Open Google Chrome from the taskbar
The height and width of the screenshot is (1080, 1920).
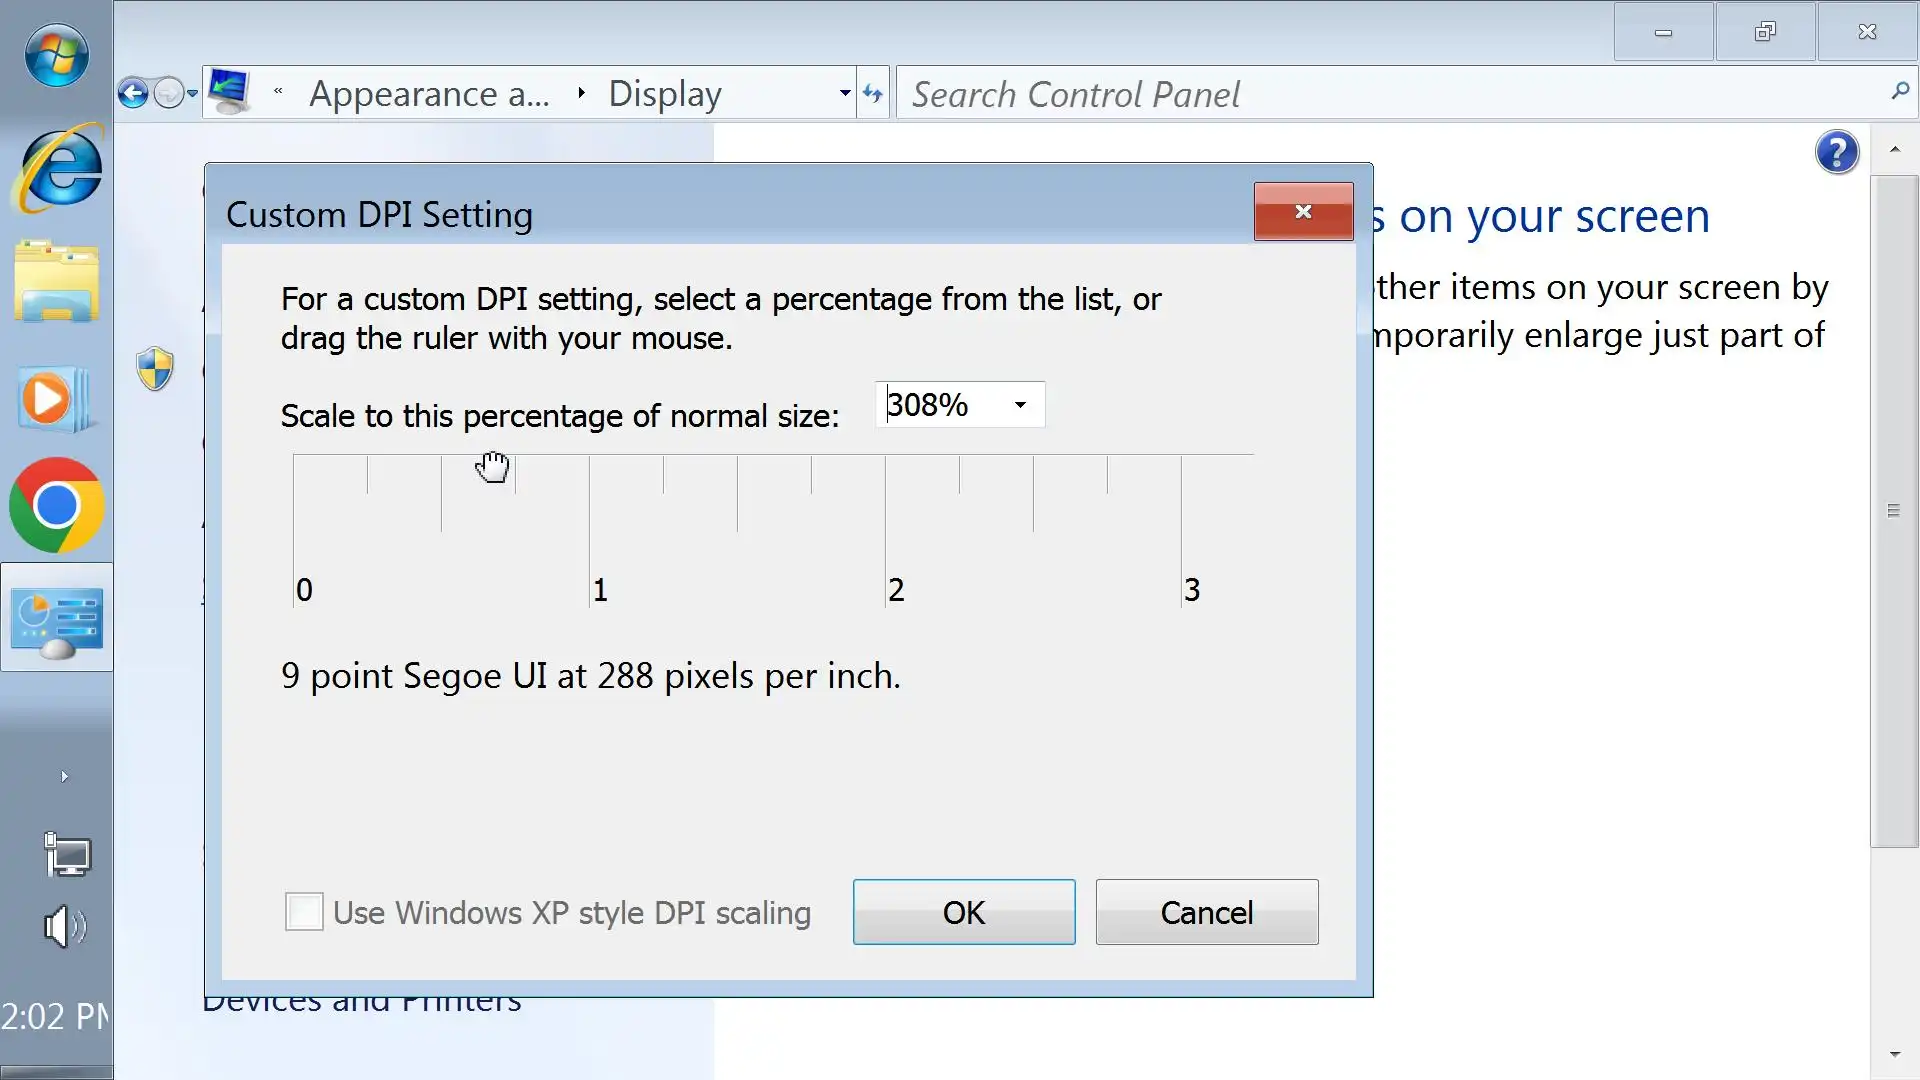click(56, 506)
